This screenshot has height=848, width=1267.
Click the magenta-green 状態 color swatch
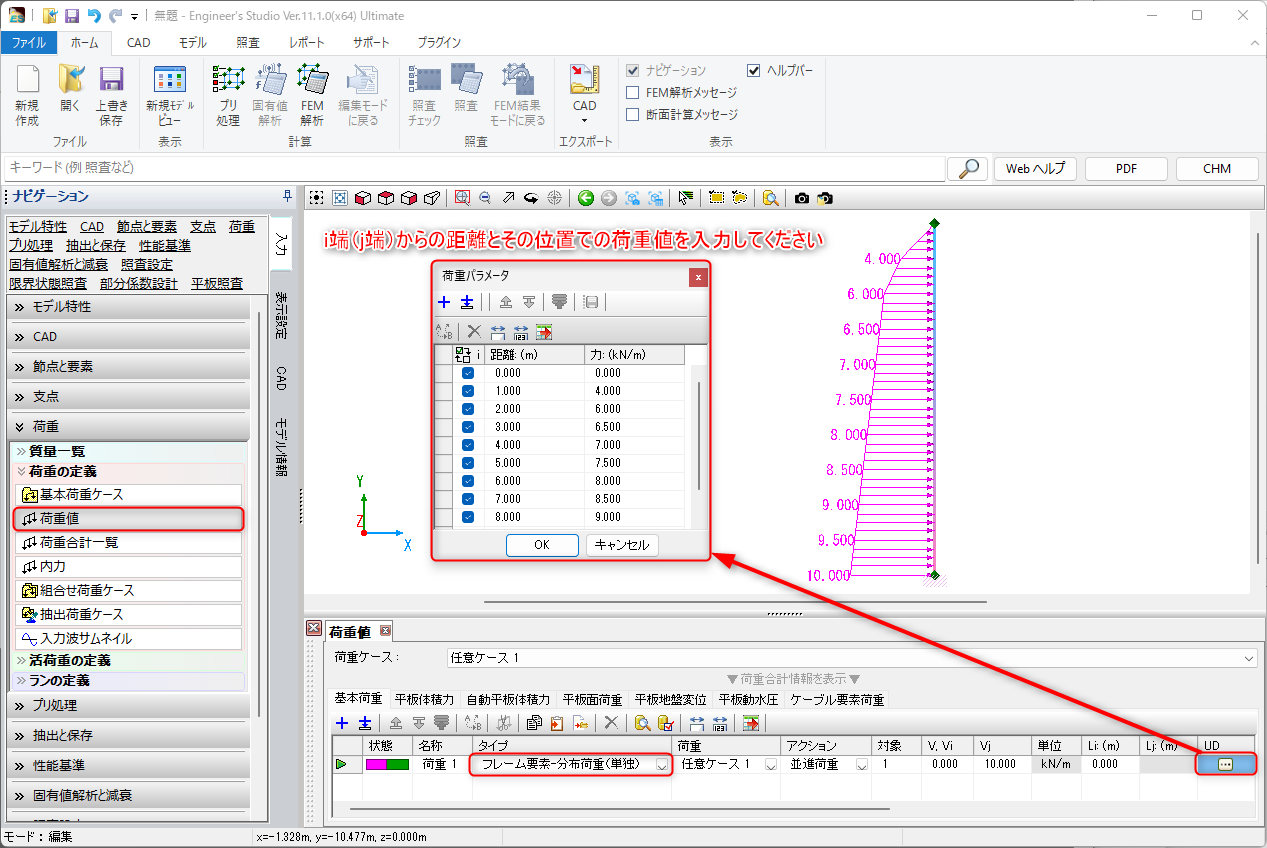pyautogui.click(x=387, y=764)
